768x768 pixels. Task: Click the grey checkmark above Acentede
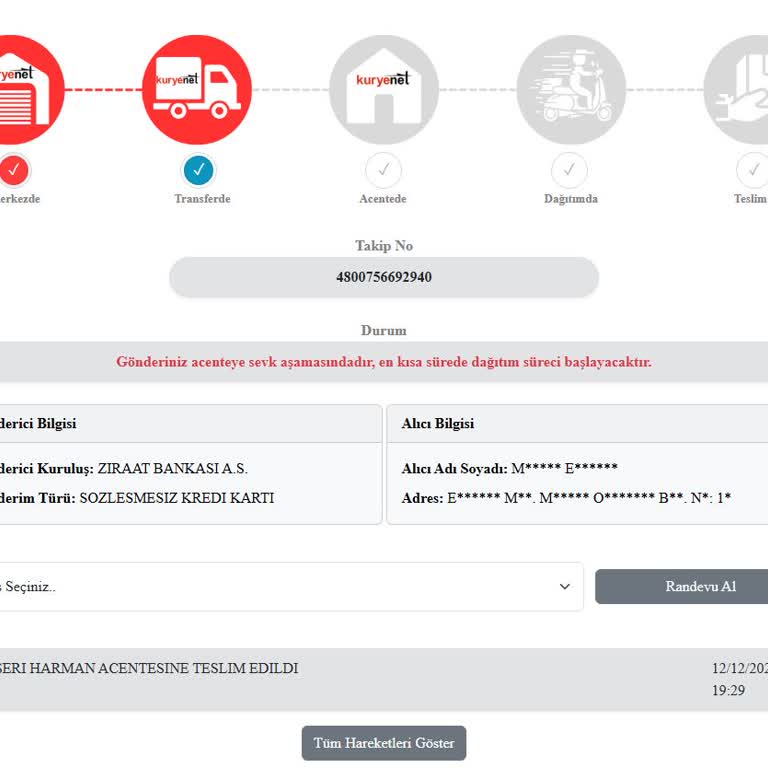click(384, 170)
